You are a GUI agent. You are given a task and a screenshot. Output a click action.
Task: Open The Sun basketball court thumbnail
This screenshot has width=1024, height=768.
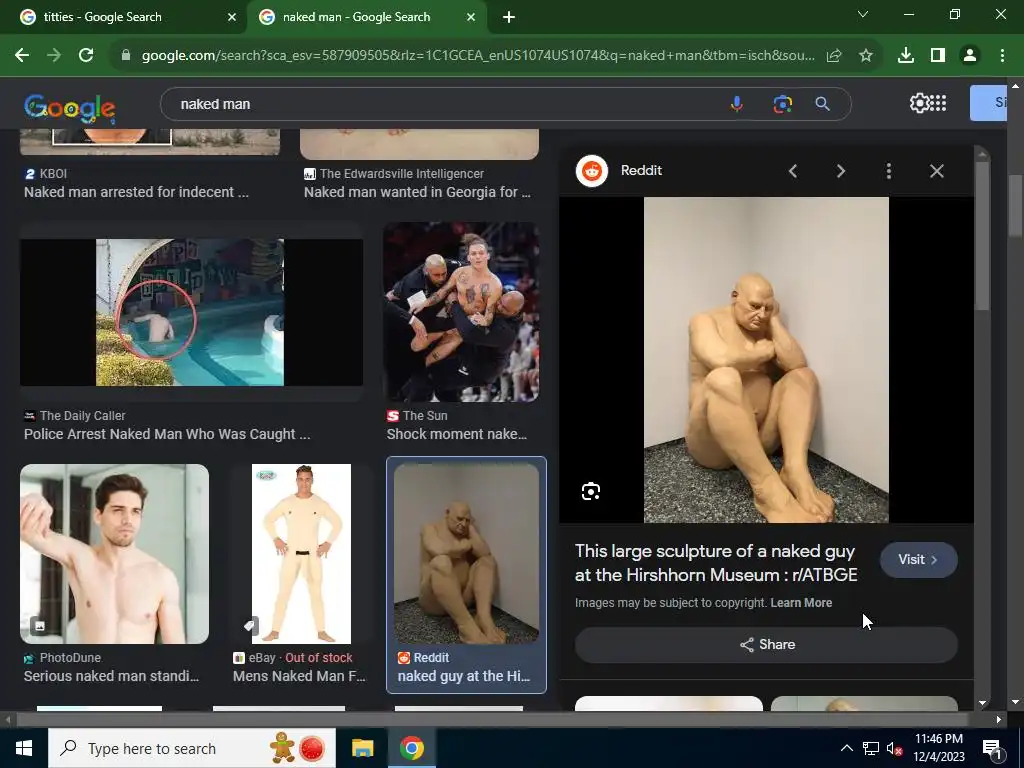(461, 312)
